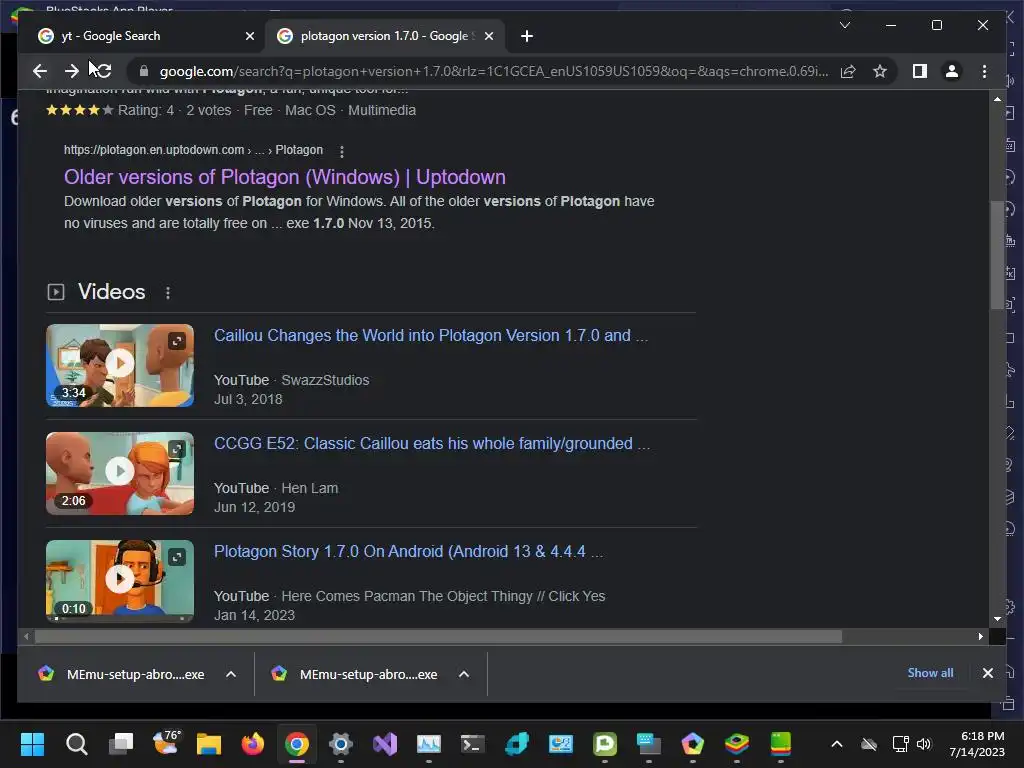
Task: Share this page using the share icon
Action: coord(848,71)
